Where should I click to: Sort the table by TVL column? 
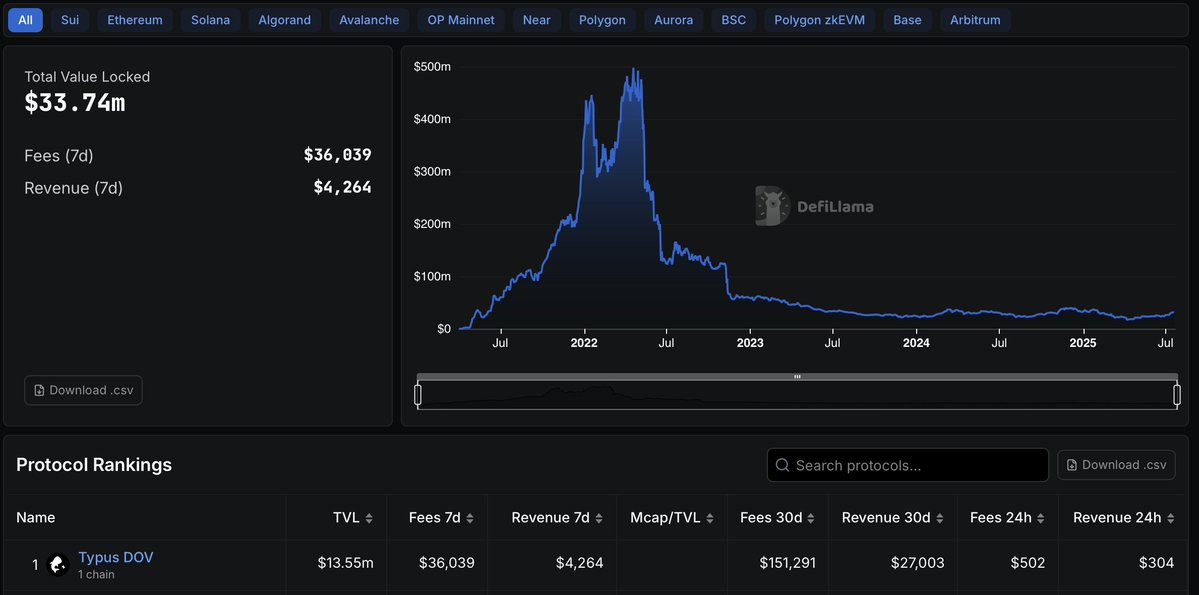353,518
